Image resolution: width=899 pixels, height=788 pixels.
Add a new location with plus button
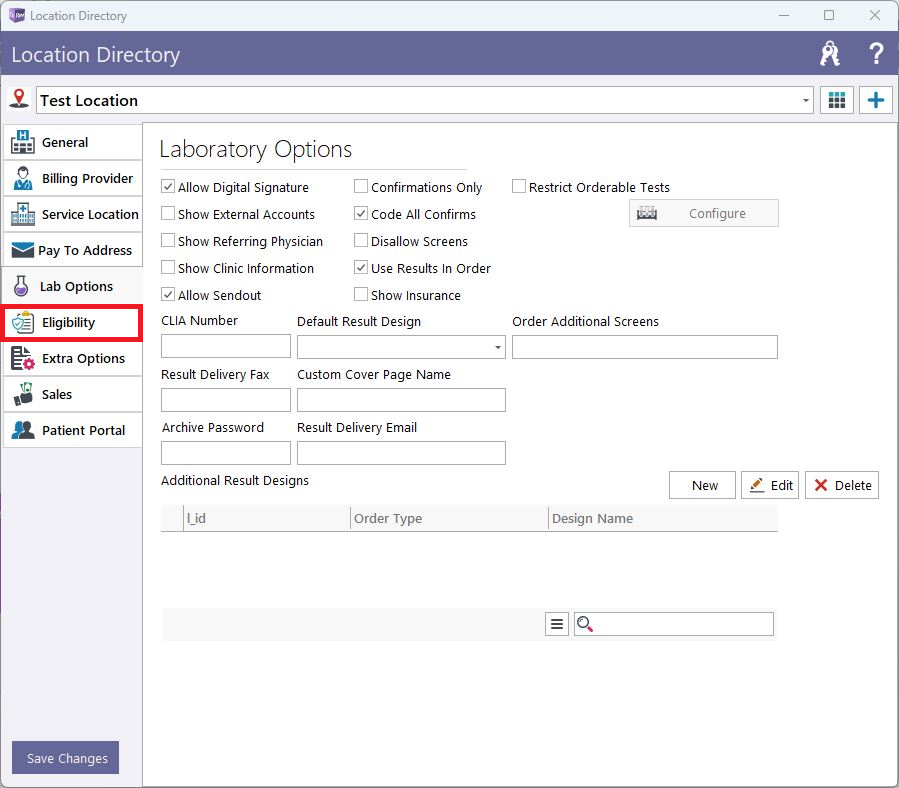[875, 100]
